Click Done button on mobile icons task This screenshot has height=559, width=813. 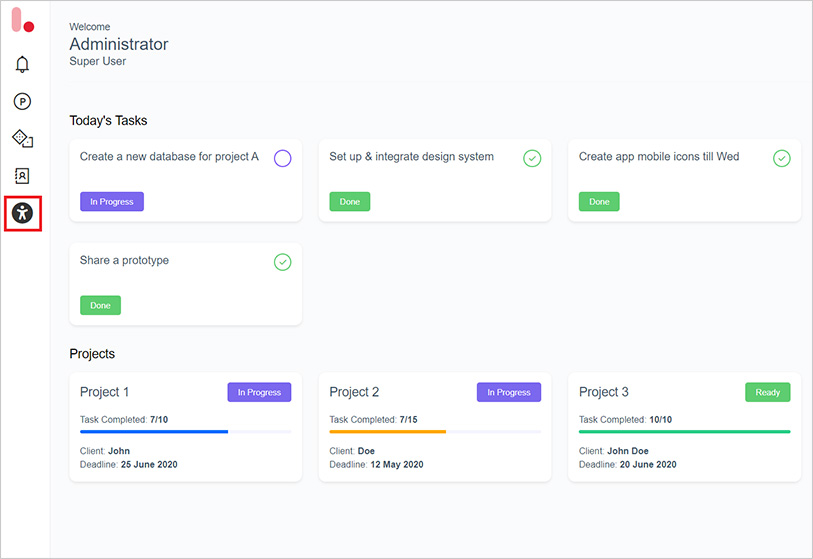point(599,202)
